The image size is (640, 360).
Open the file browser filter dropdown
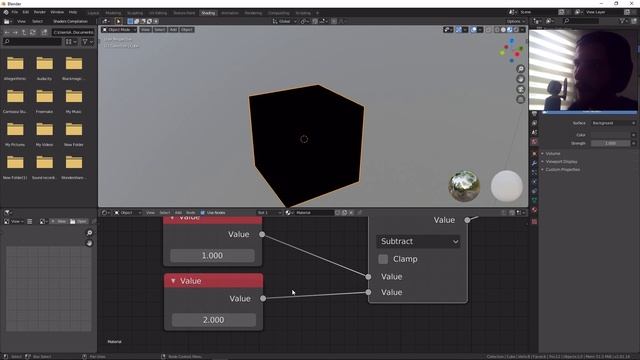[x=88, y=42]
